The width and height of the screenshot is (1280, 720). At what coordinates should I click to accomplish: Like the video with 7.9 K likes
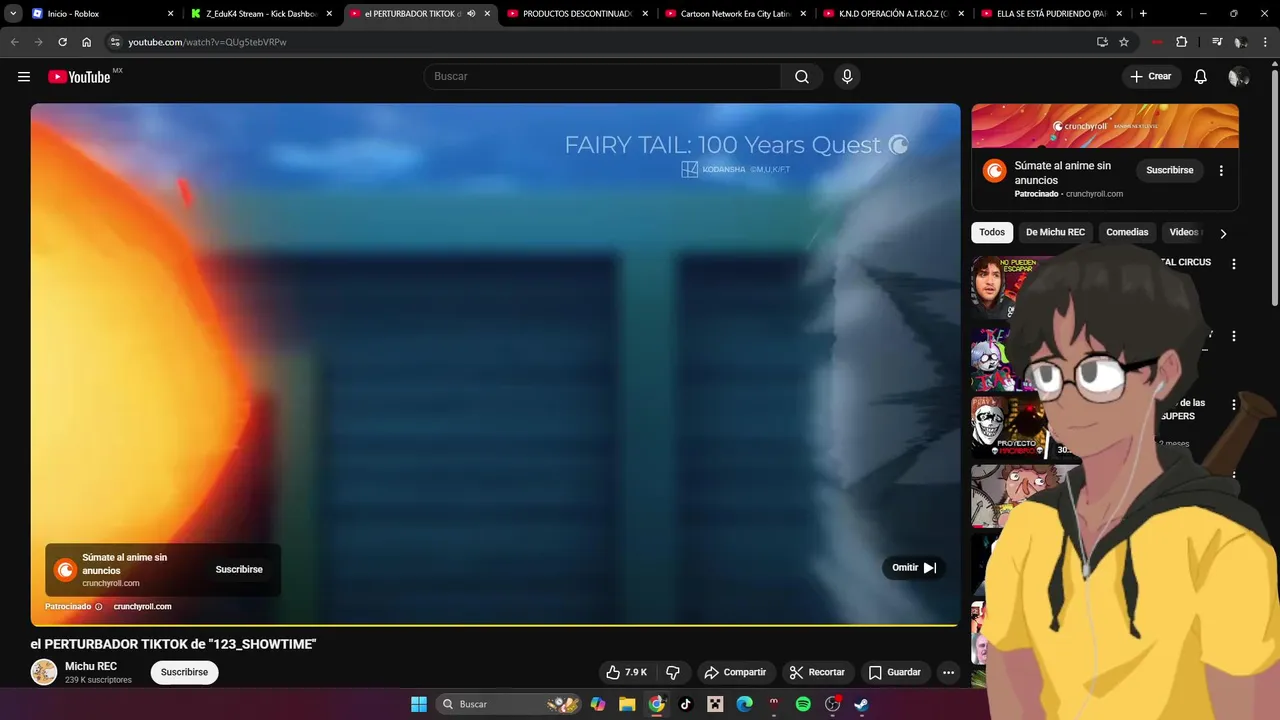tap(626, 672)
